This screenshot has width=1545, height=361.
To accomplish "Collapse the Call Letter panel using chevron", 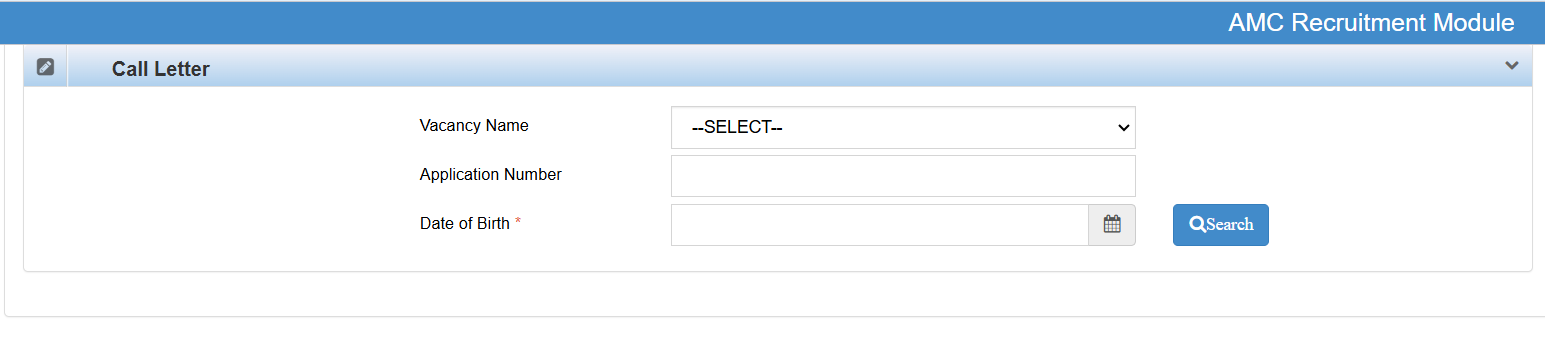I will tap(1512, 66).
